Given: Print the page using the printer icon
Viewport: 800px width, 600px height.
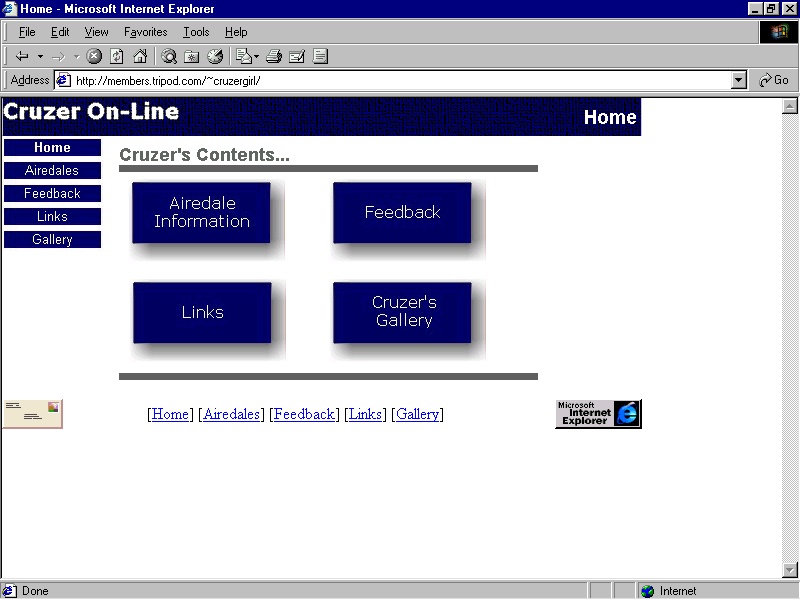Looking at the screenshot, I should [273, 56].
